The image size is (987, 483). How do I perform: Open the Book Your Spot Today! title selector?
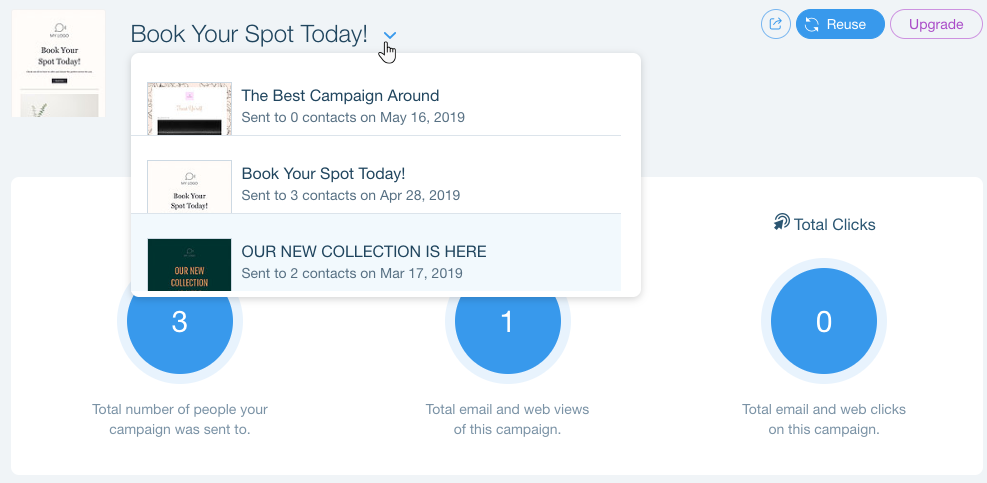click(249, 34)
